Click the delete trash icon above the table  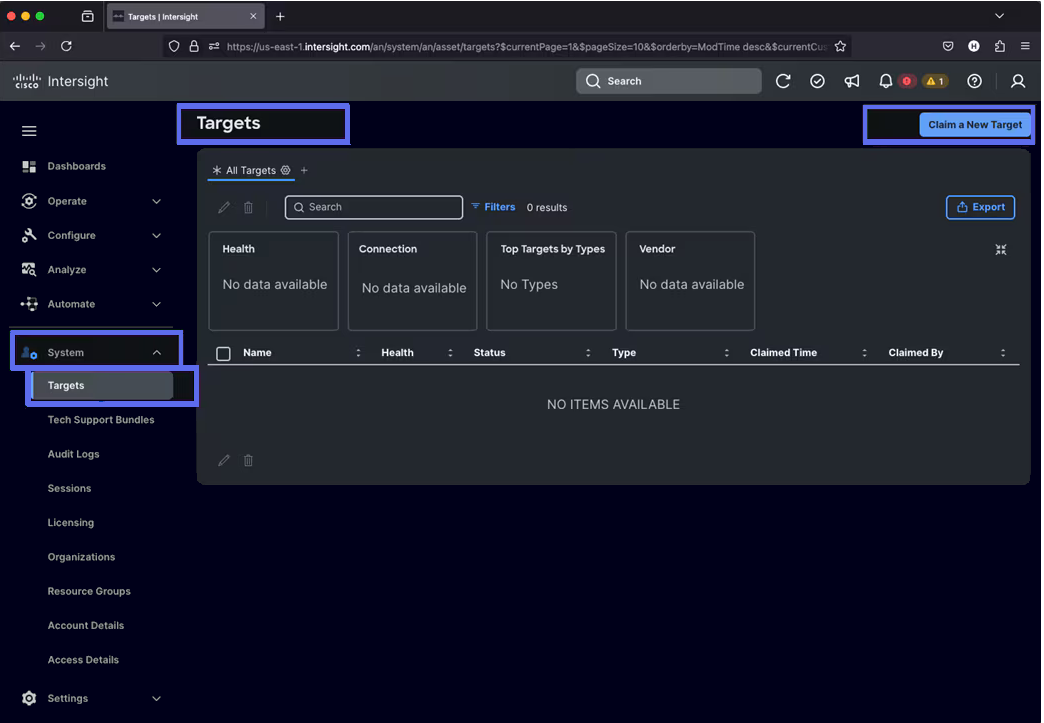[x=248, y=207]
